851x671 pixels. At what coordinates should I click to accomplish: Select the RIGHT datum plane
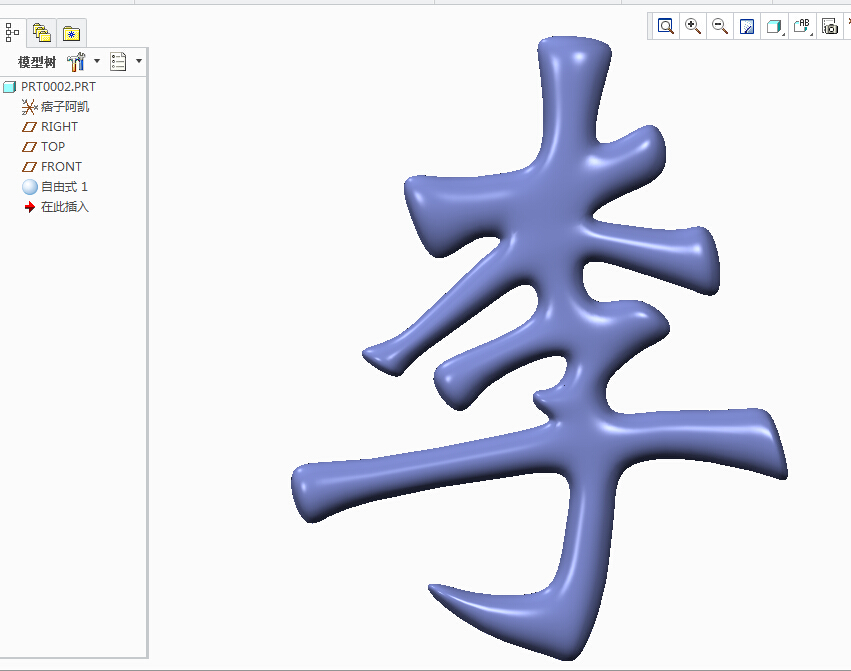point(59,127)
